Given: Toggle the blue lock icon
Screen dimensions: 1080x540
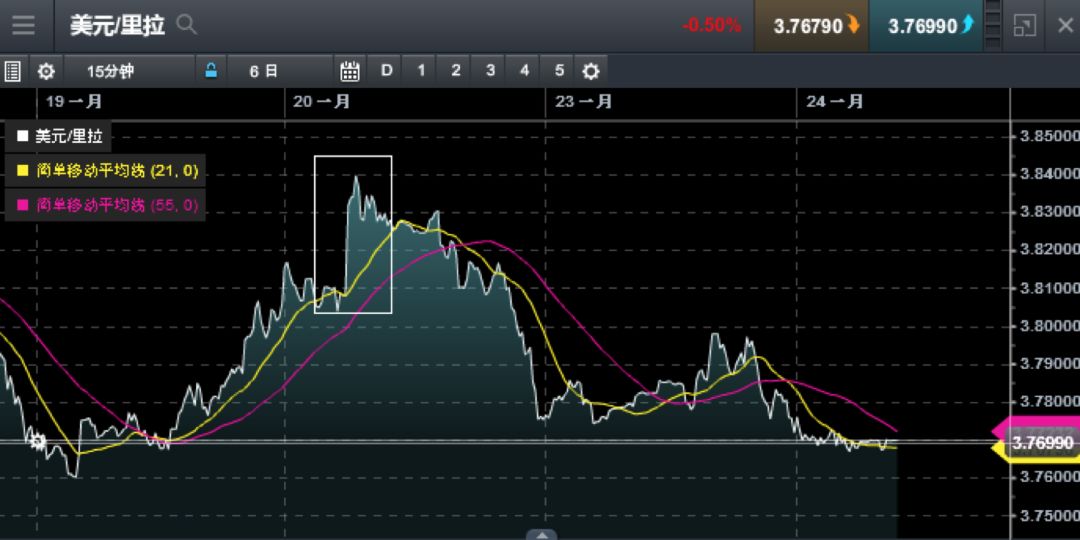Looking at the screenshot, I should 211,70.
